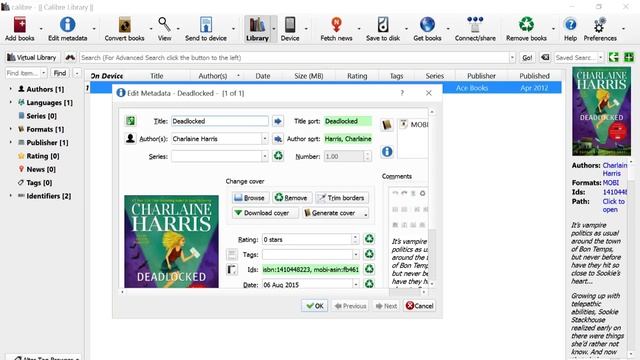Click the Download cover button

pyautogui.click(x=265, y=213)
